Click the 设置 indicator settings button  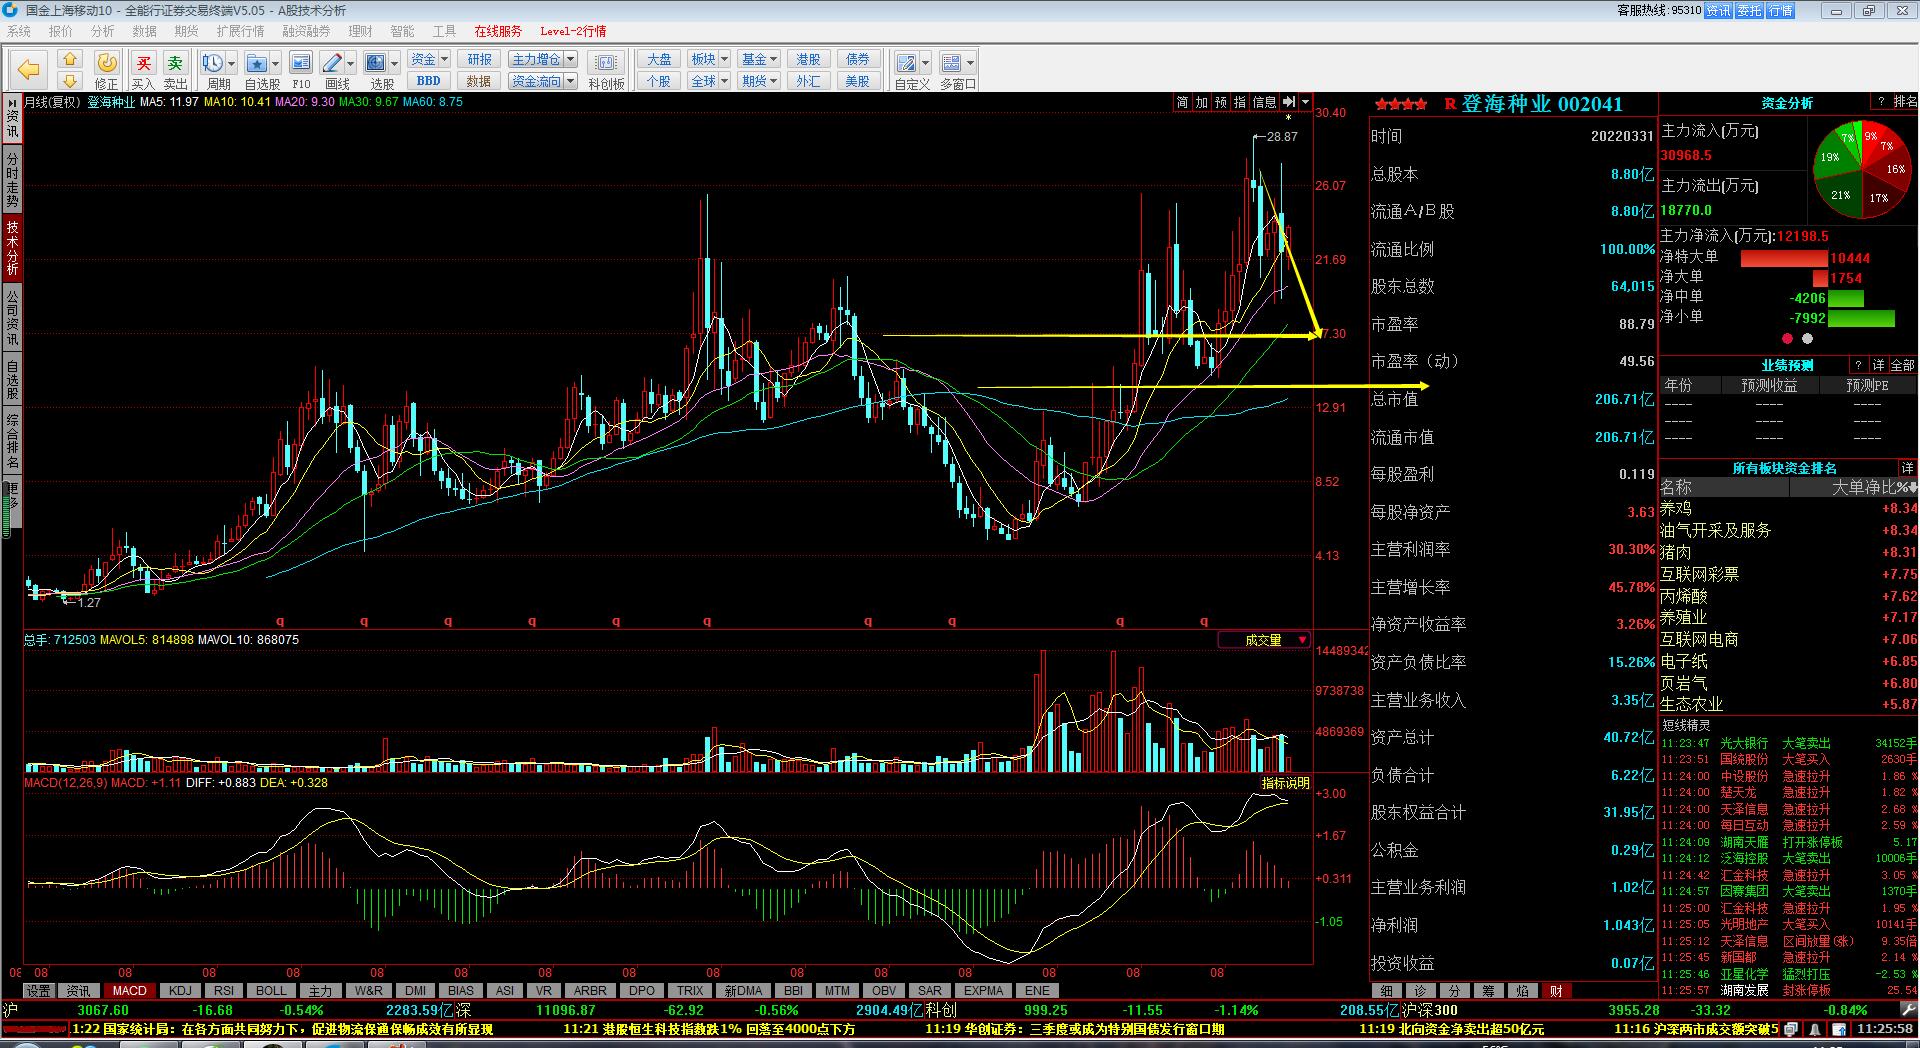pos(39,991)
